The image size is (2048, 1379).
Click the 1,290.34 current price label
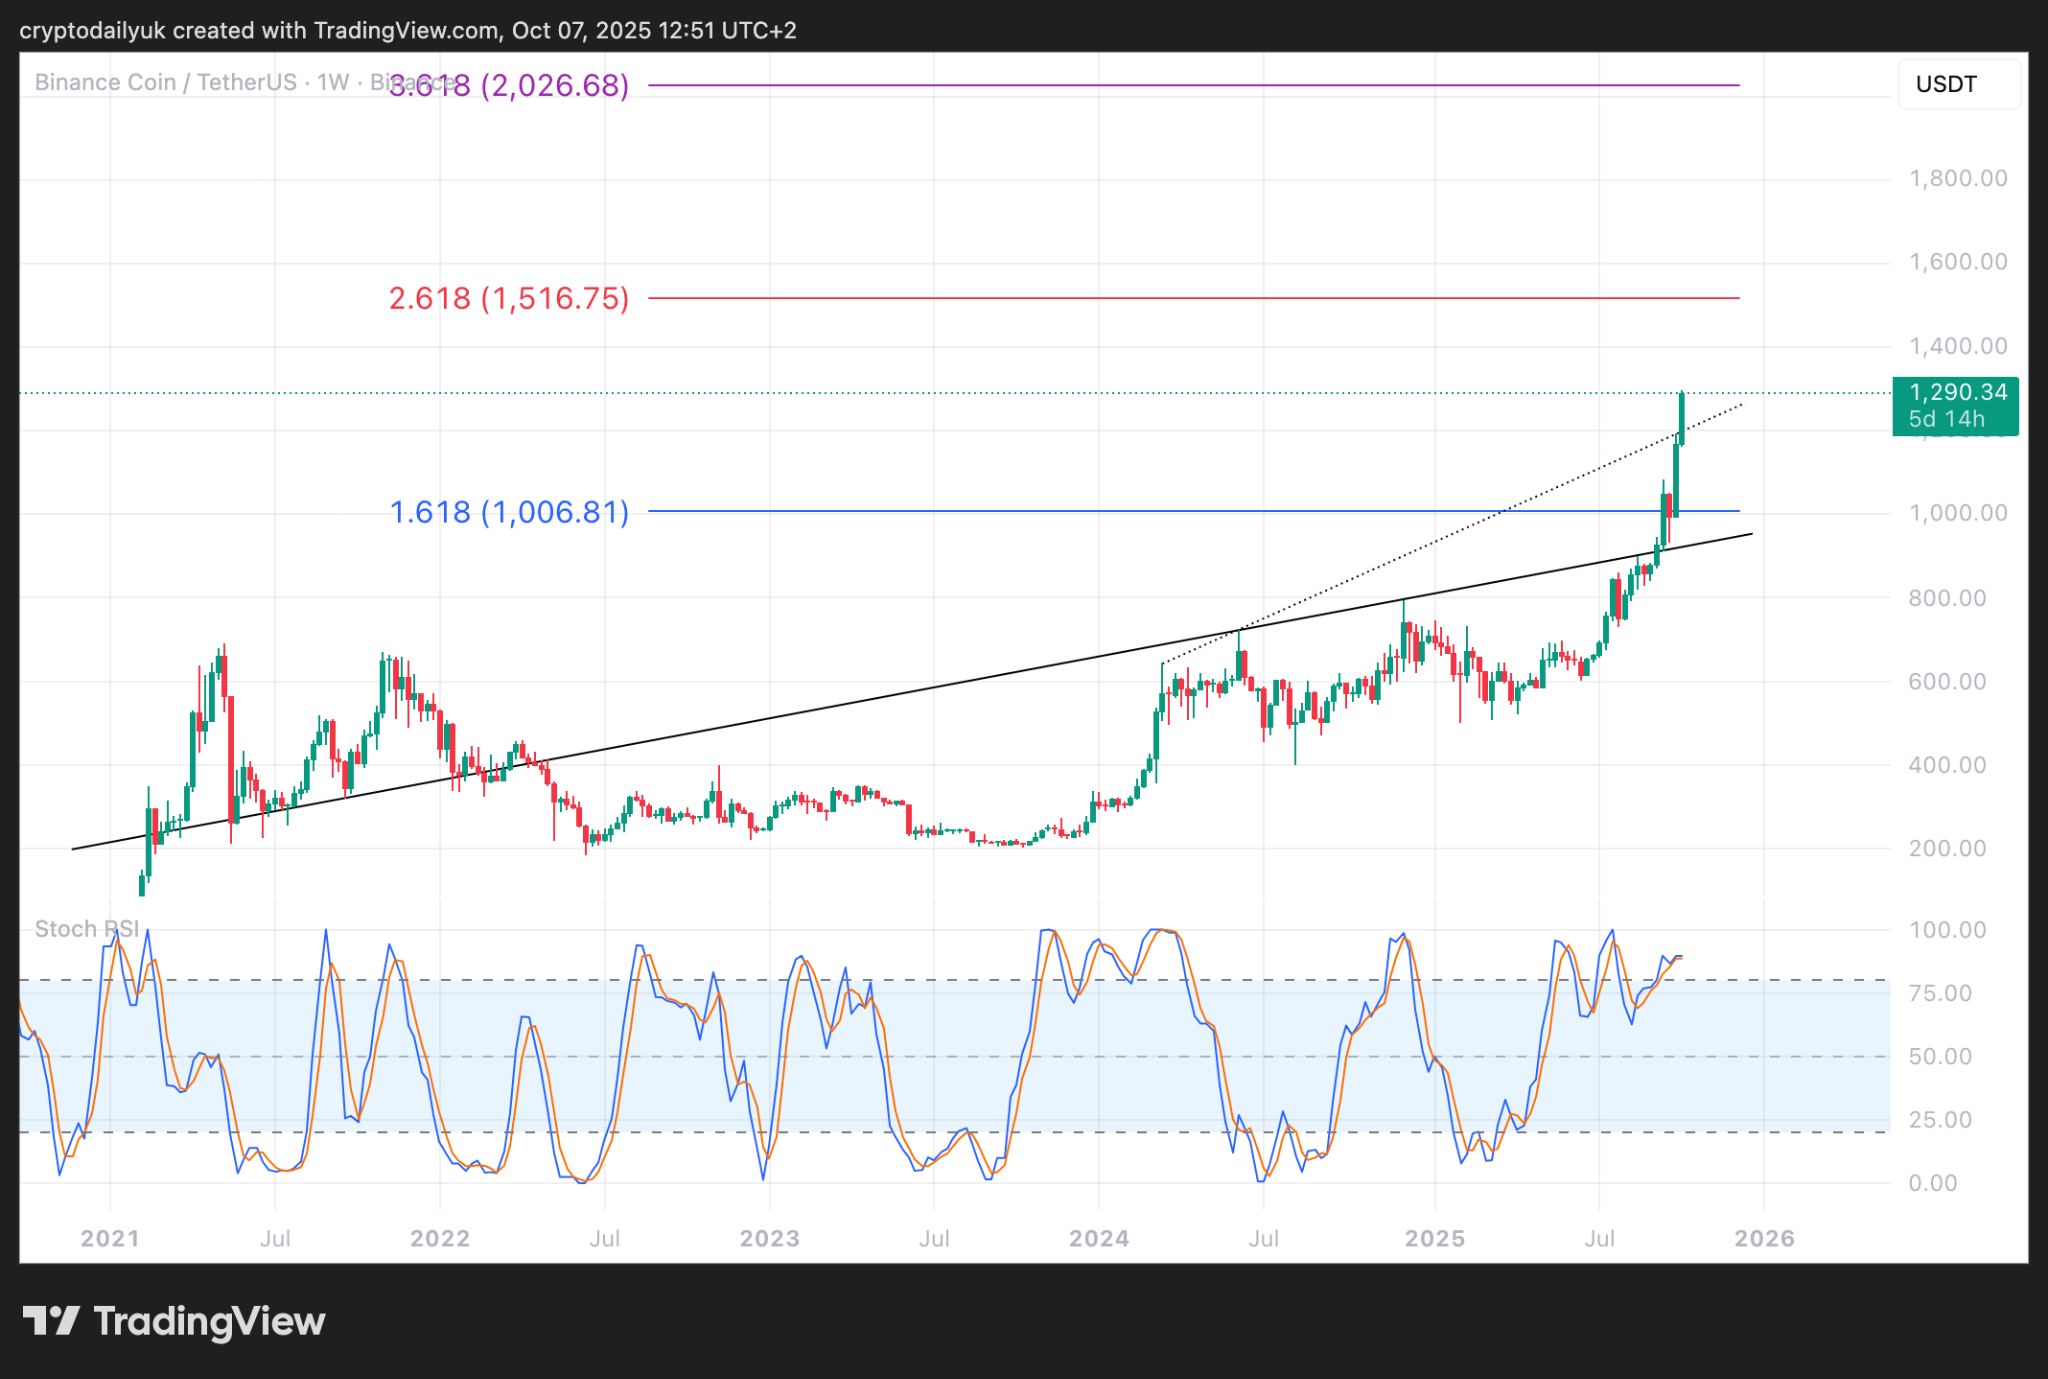tap(1955, 393)
